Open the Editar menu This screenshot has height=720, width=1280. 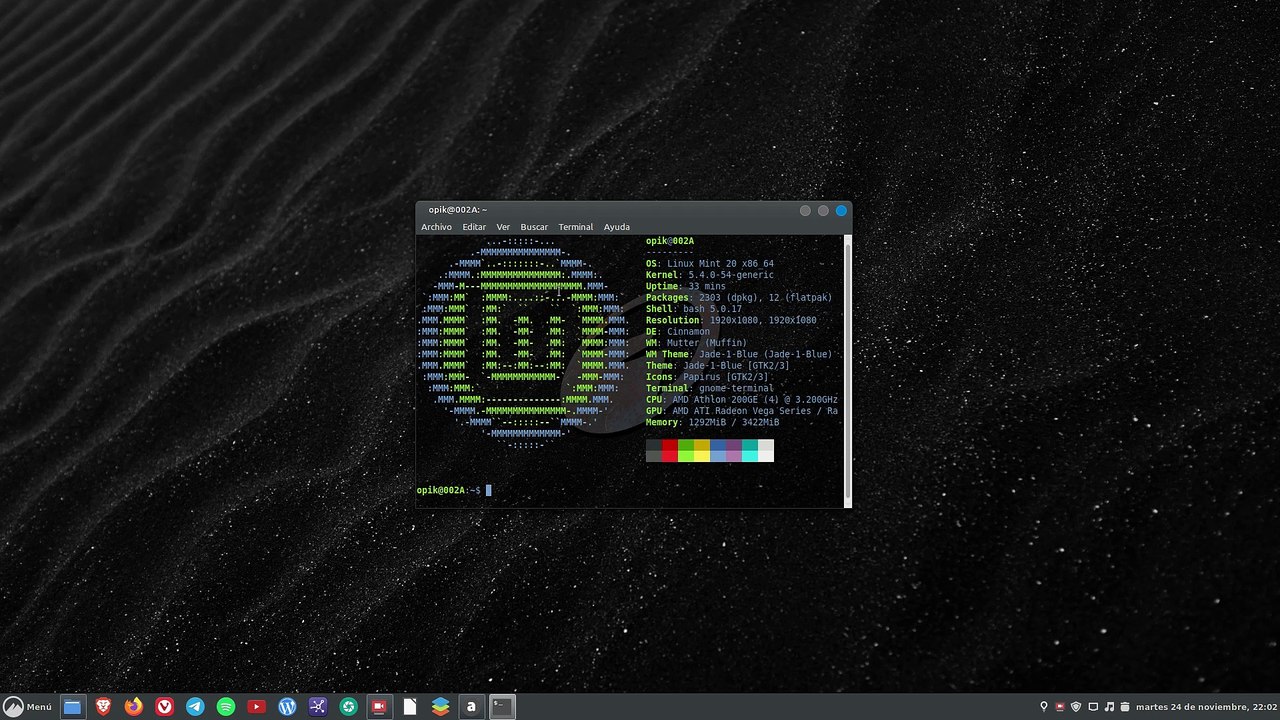[474, 227]
